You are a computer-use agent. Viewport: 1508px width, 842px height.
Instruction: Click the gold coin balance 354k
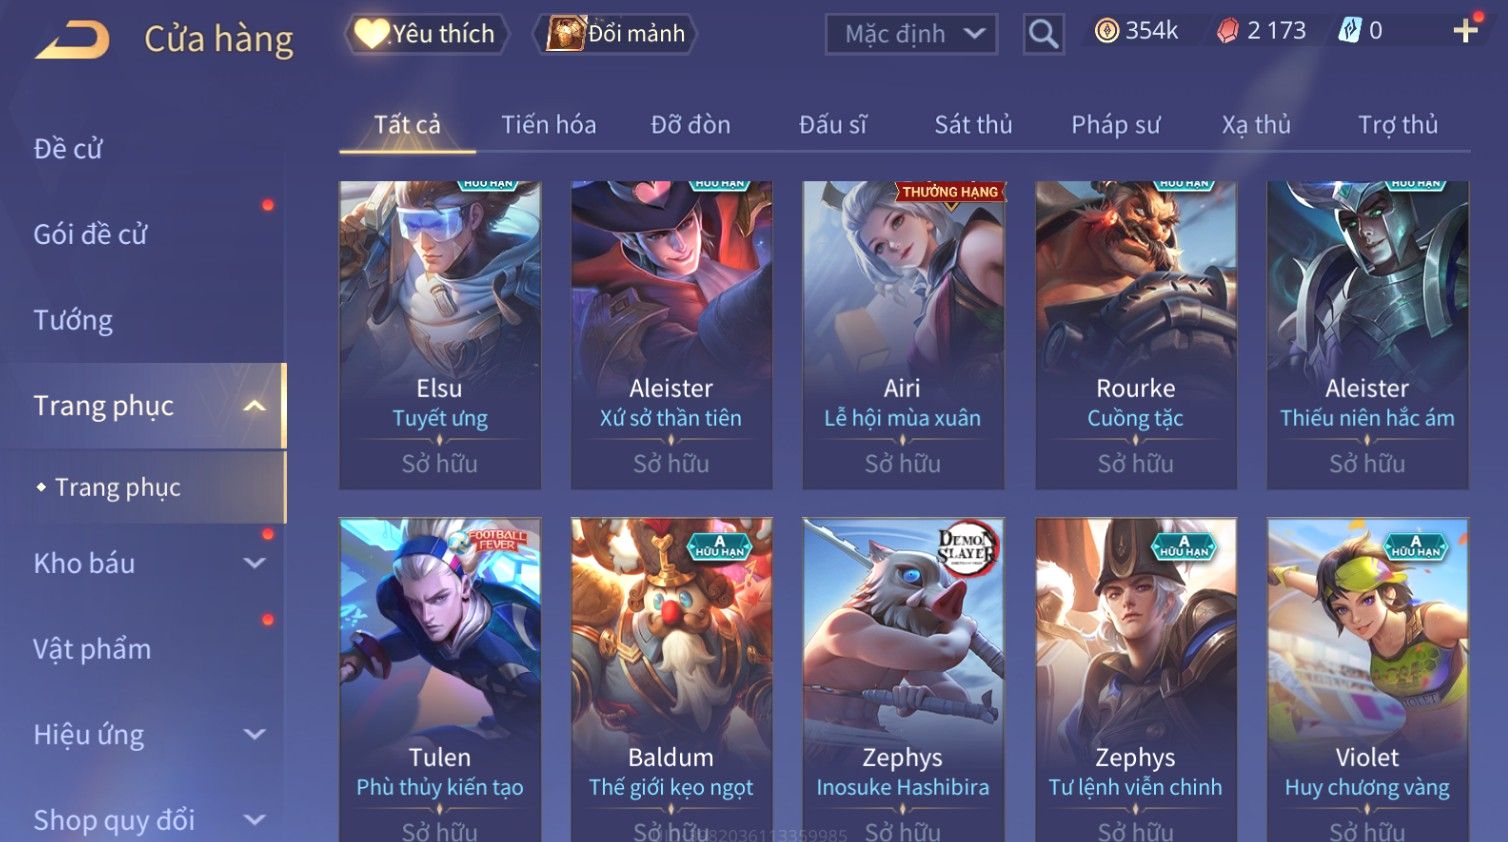[x=1136, y=31]
